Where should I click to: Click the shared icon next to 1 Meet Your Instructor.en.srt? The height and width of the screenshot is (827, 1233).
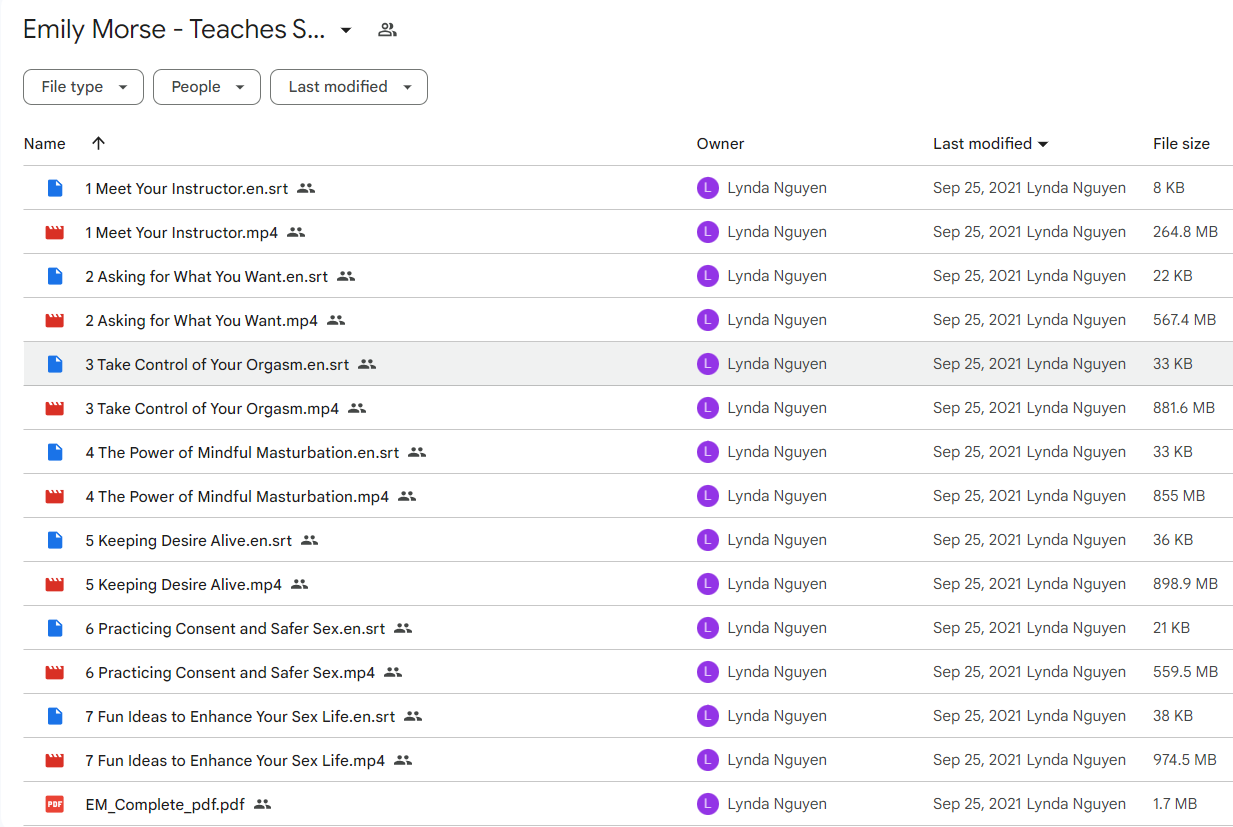coord(306,188)
